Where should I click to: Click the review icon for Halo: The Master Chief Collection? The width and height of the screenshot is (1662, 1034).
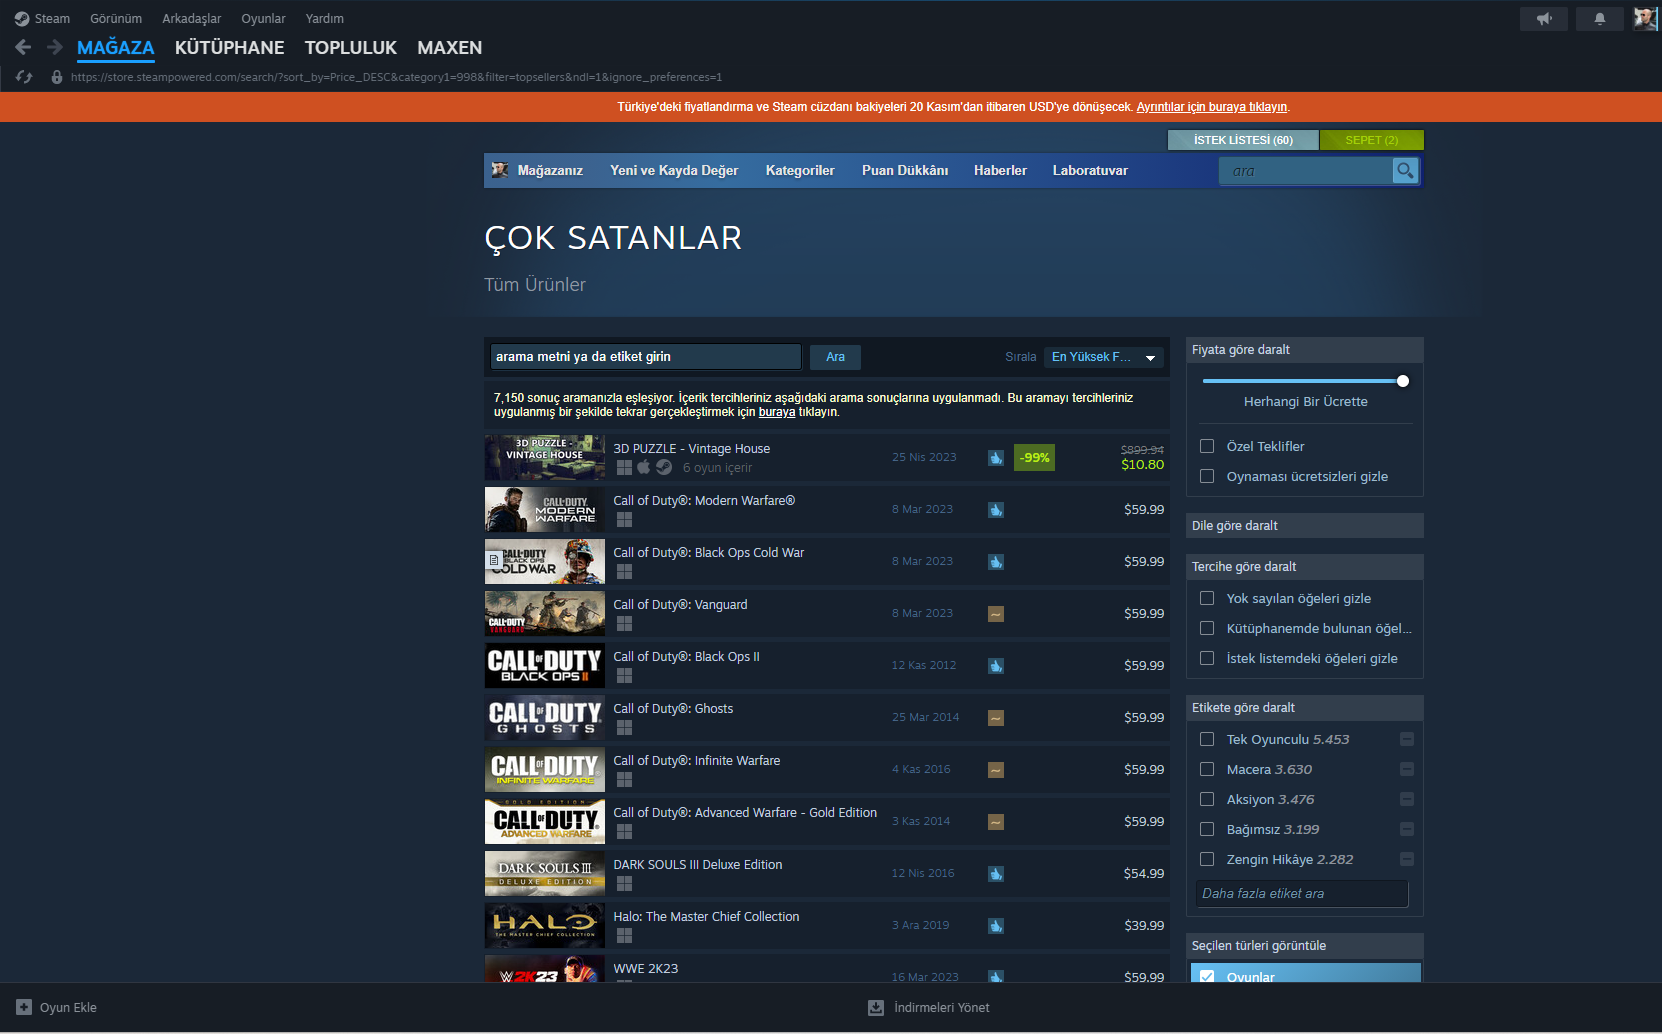(996, 926)
